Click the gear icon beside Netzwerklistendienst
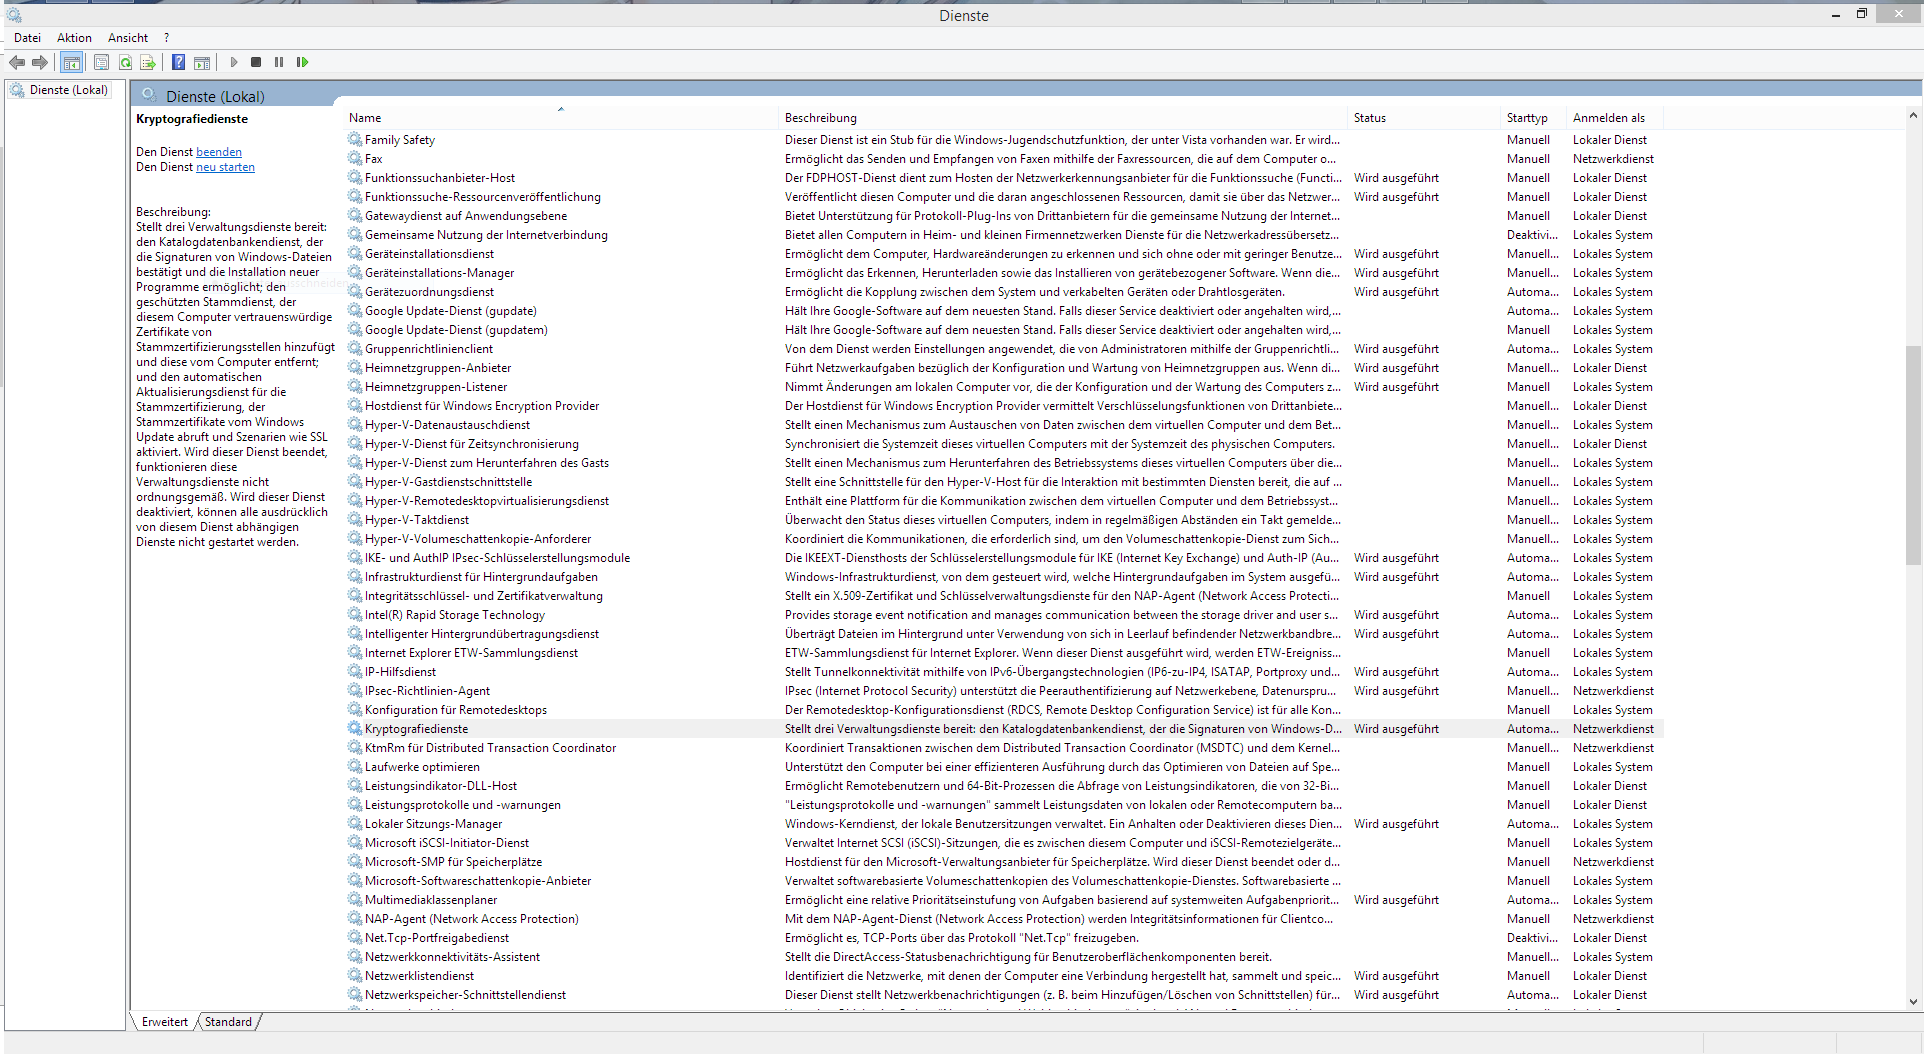1924x1054 pixels. point(355,976)
